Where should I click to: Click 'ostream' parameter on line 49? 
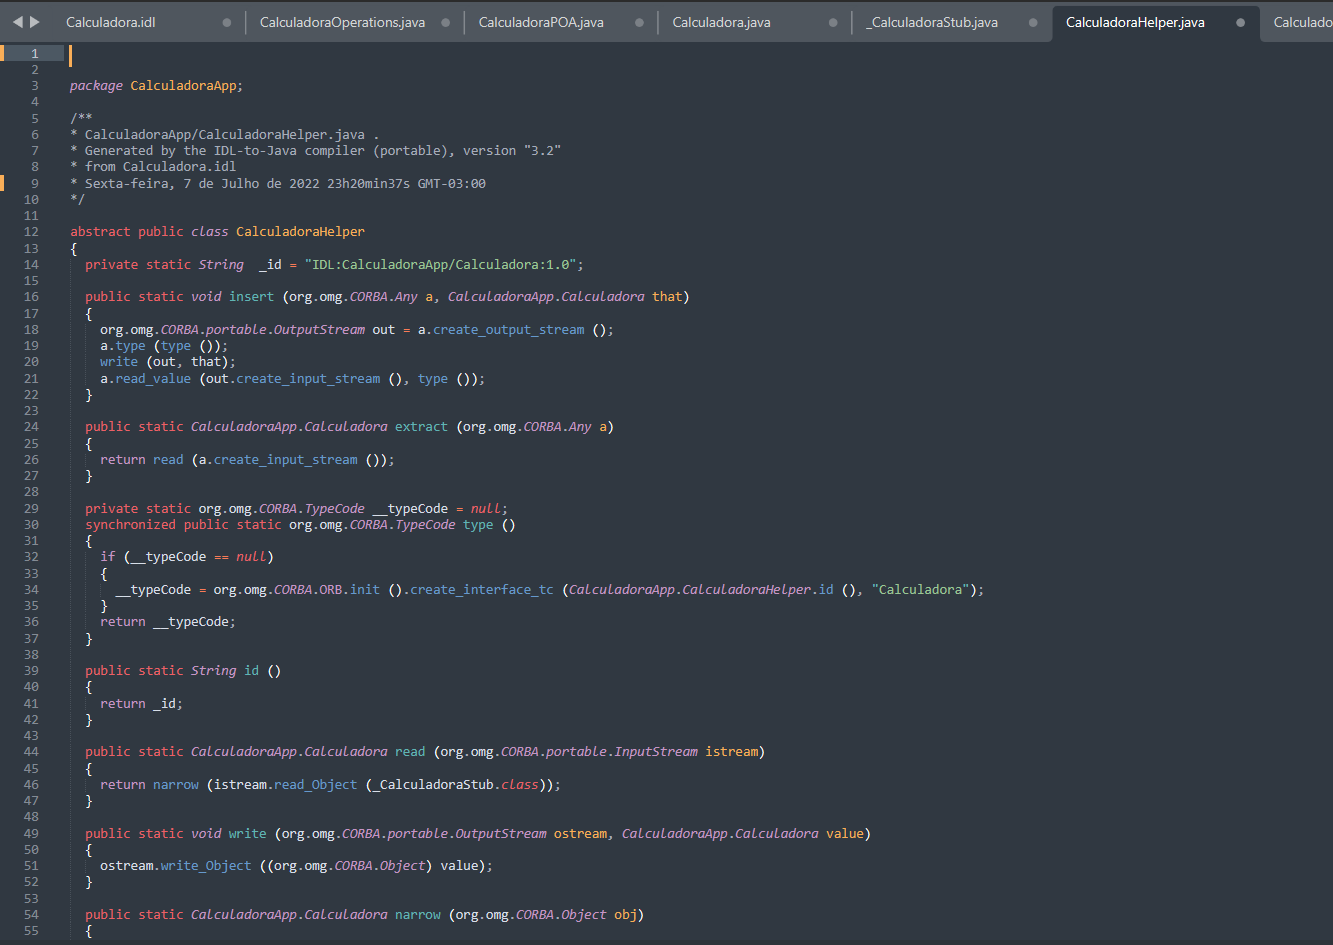(580, 833)
